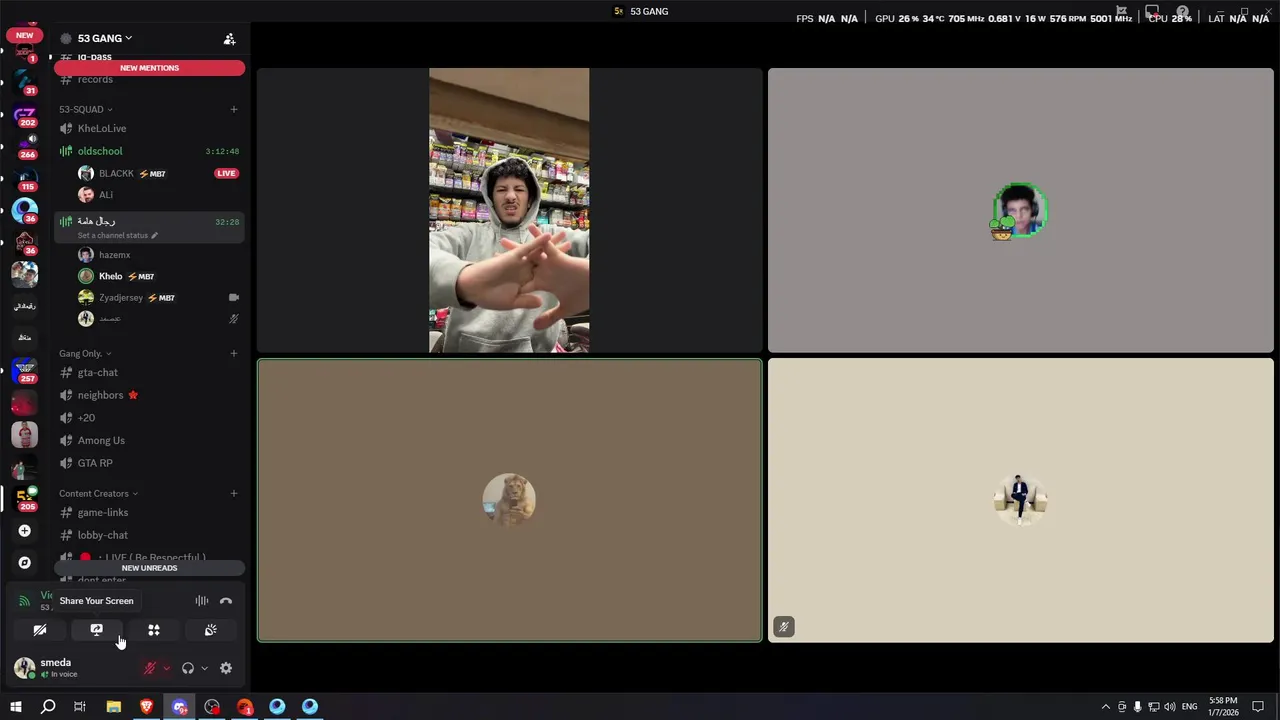Select user ALi in oldschool

106,195
